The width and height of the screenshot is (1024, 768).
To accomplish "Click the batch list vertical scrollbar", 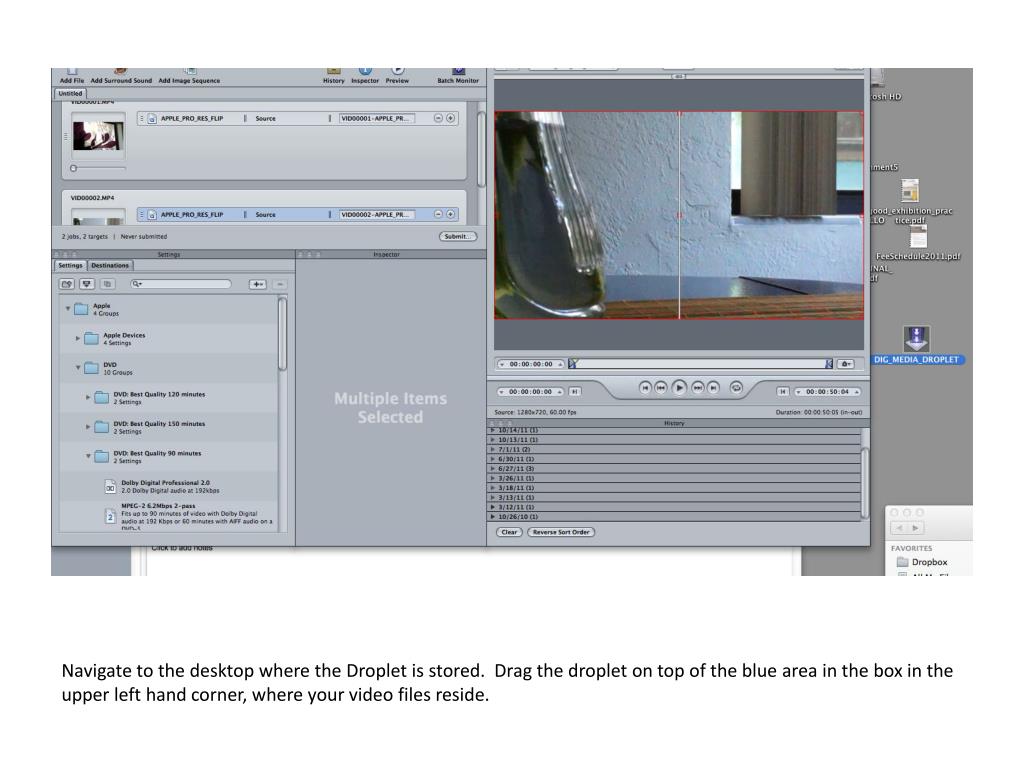I will pos(481,149).
